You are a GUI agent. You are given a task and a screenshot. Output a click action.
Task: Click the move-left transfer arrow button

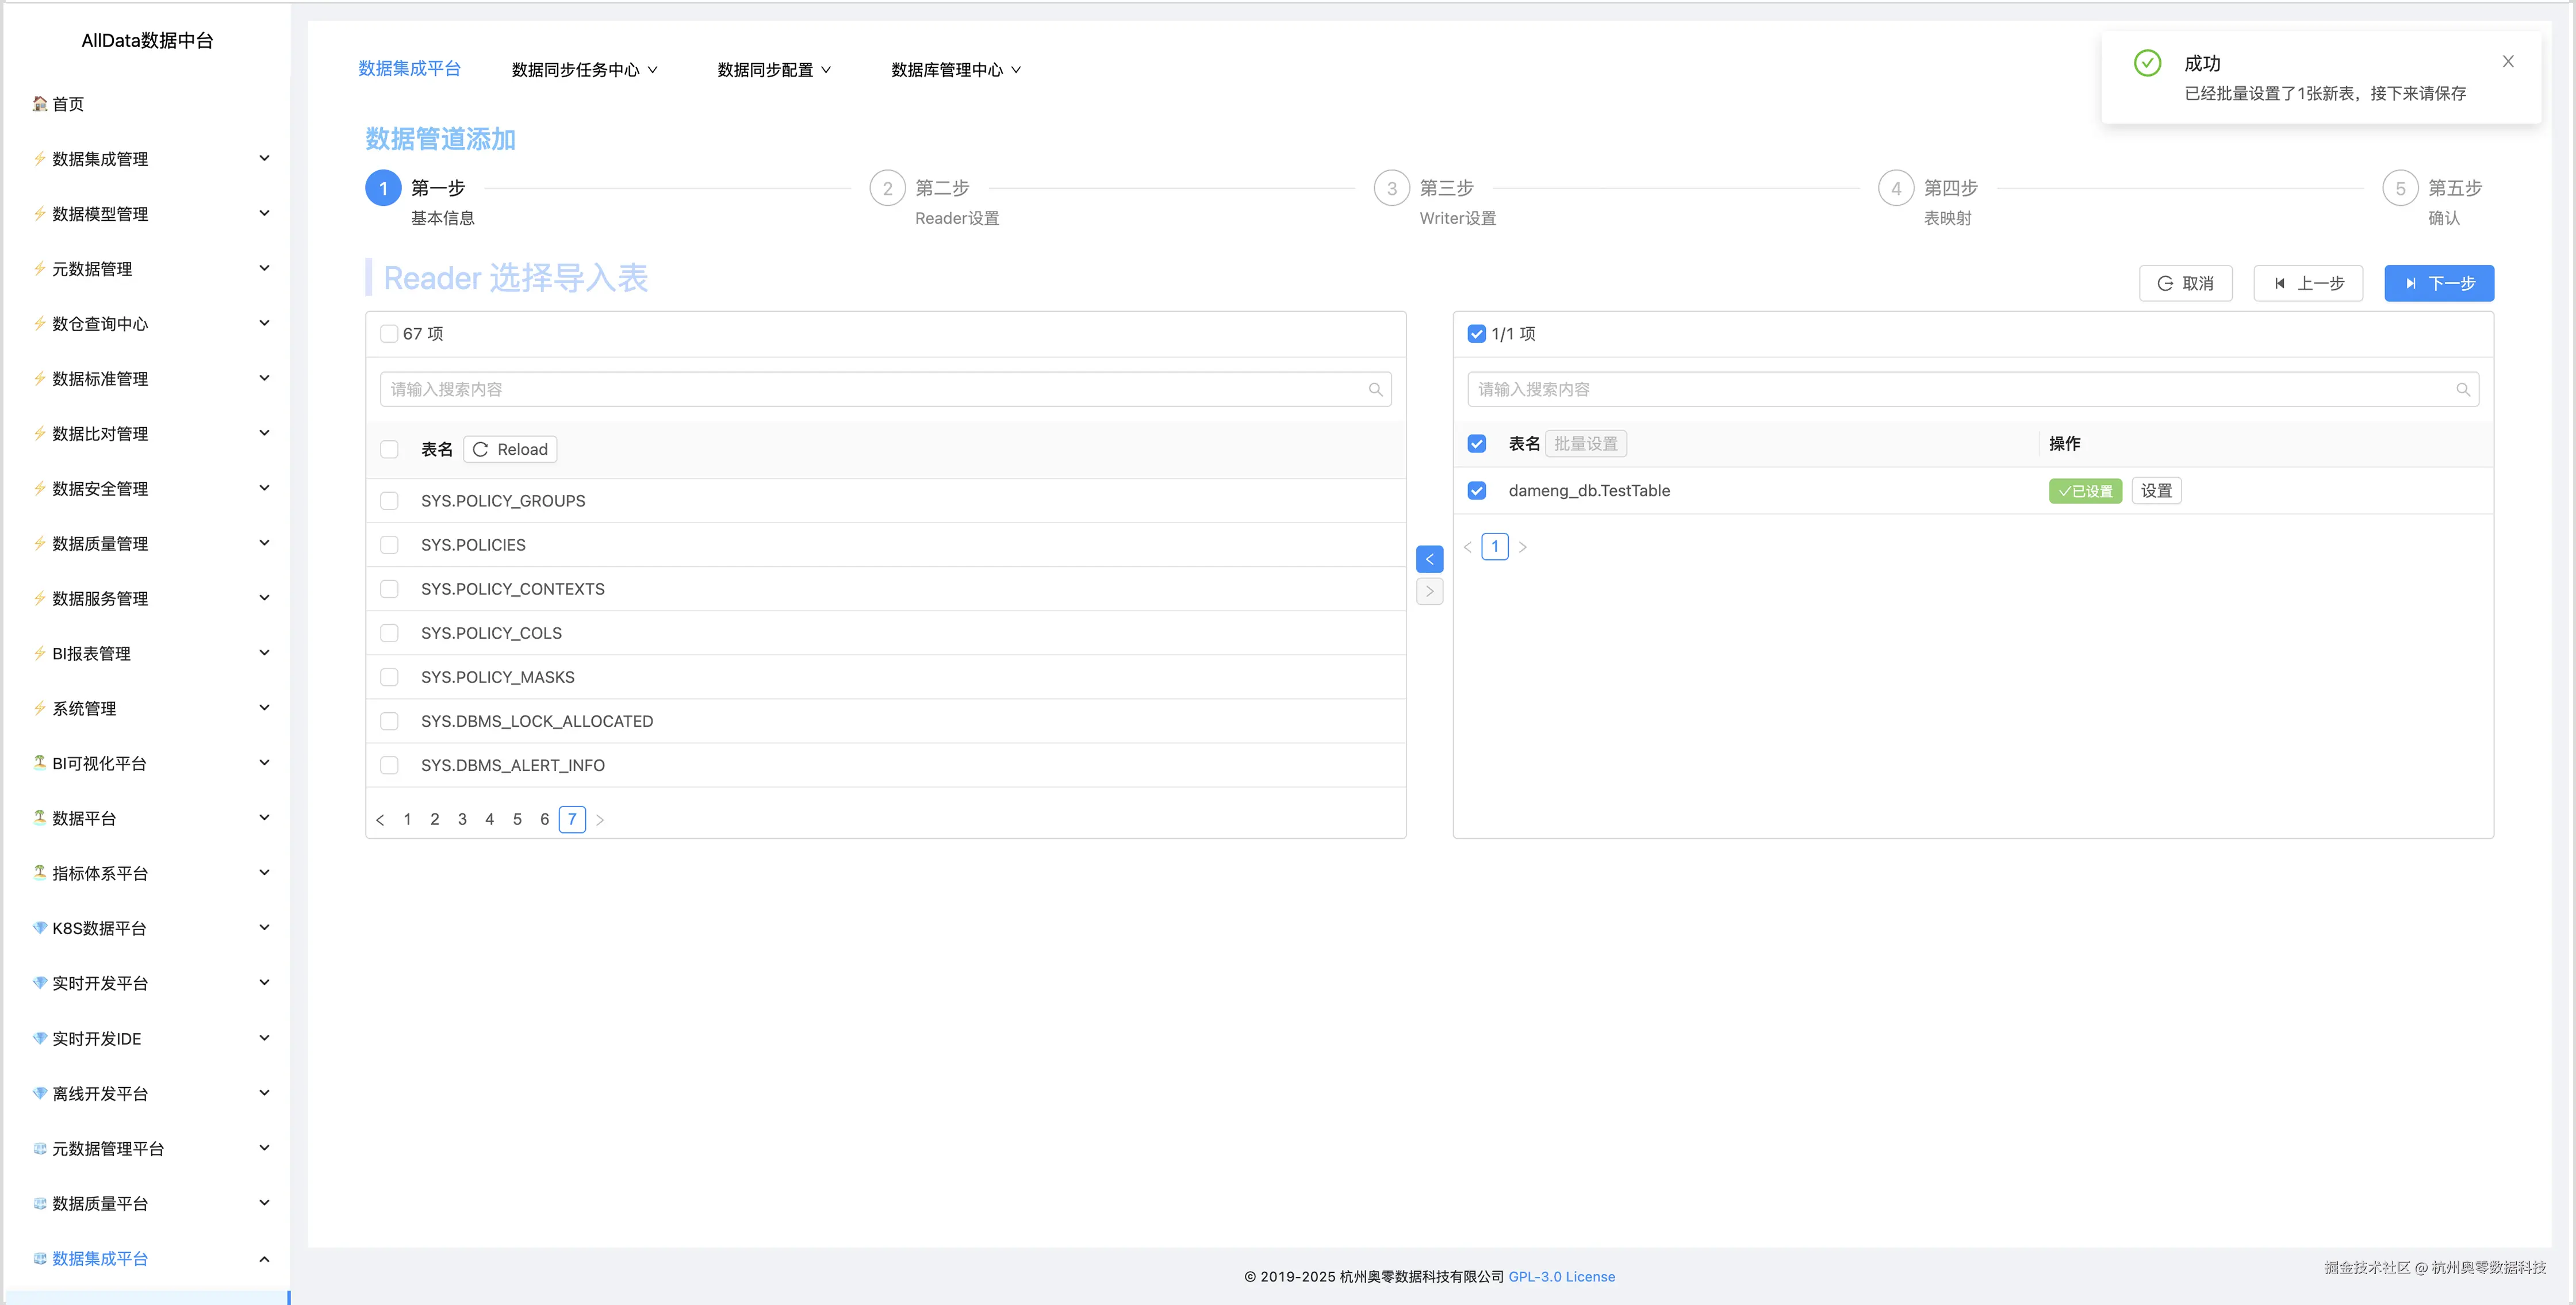[x=1429, y=559]
